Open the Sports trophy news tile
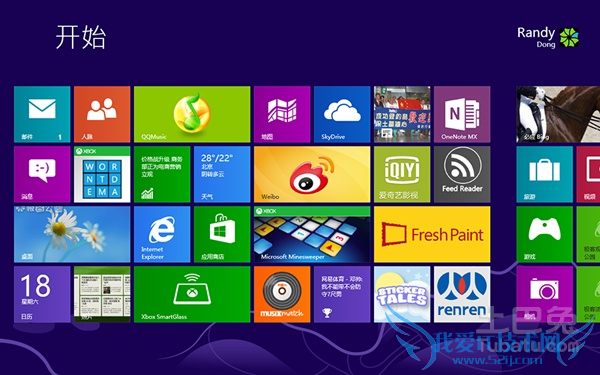 (x=342, y=294)
